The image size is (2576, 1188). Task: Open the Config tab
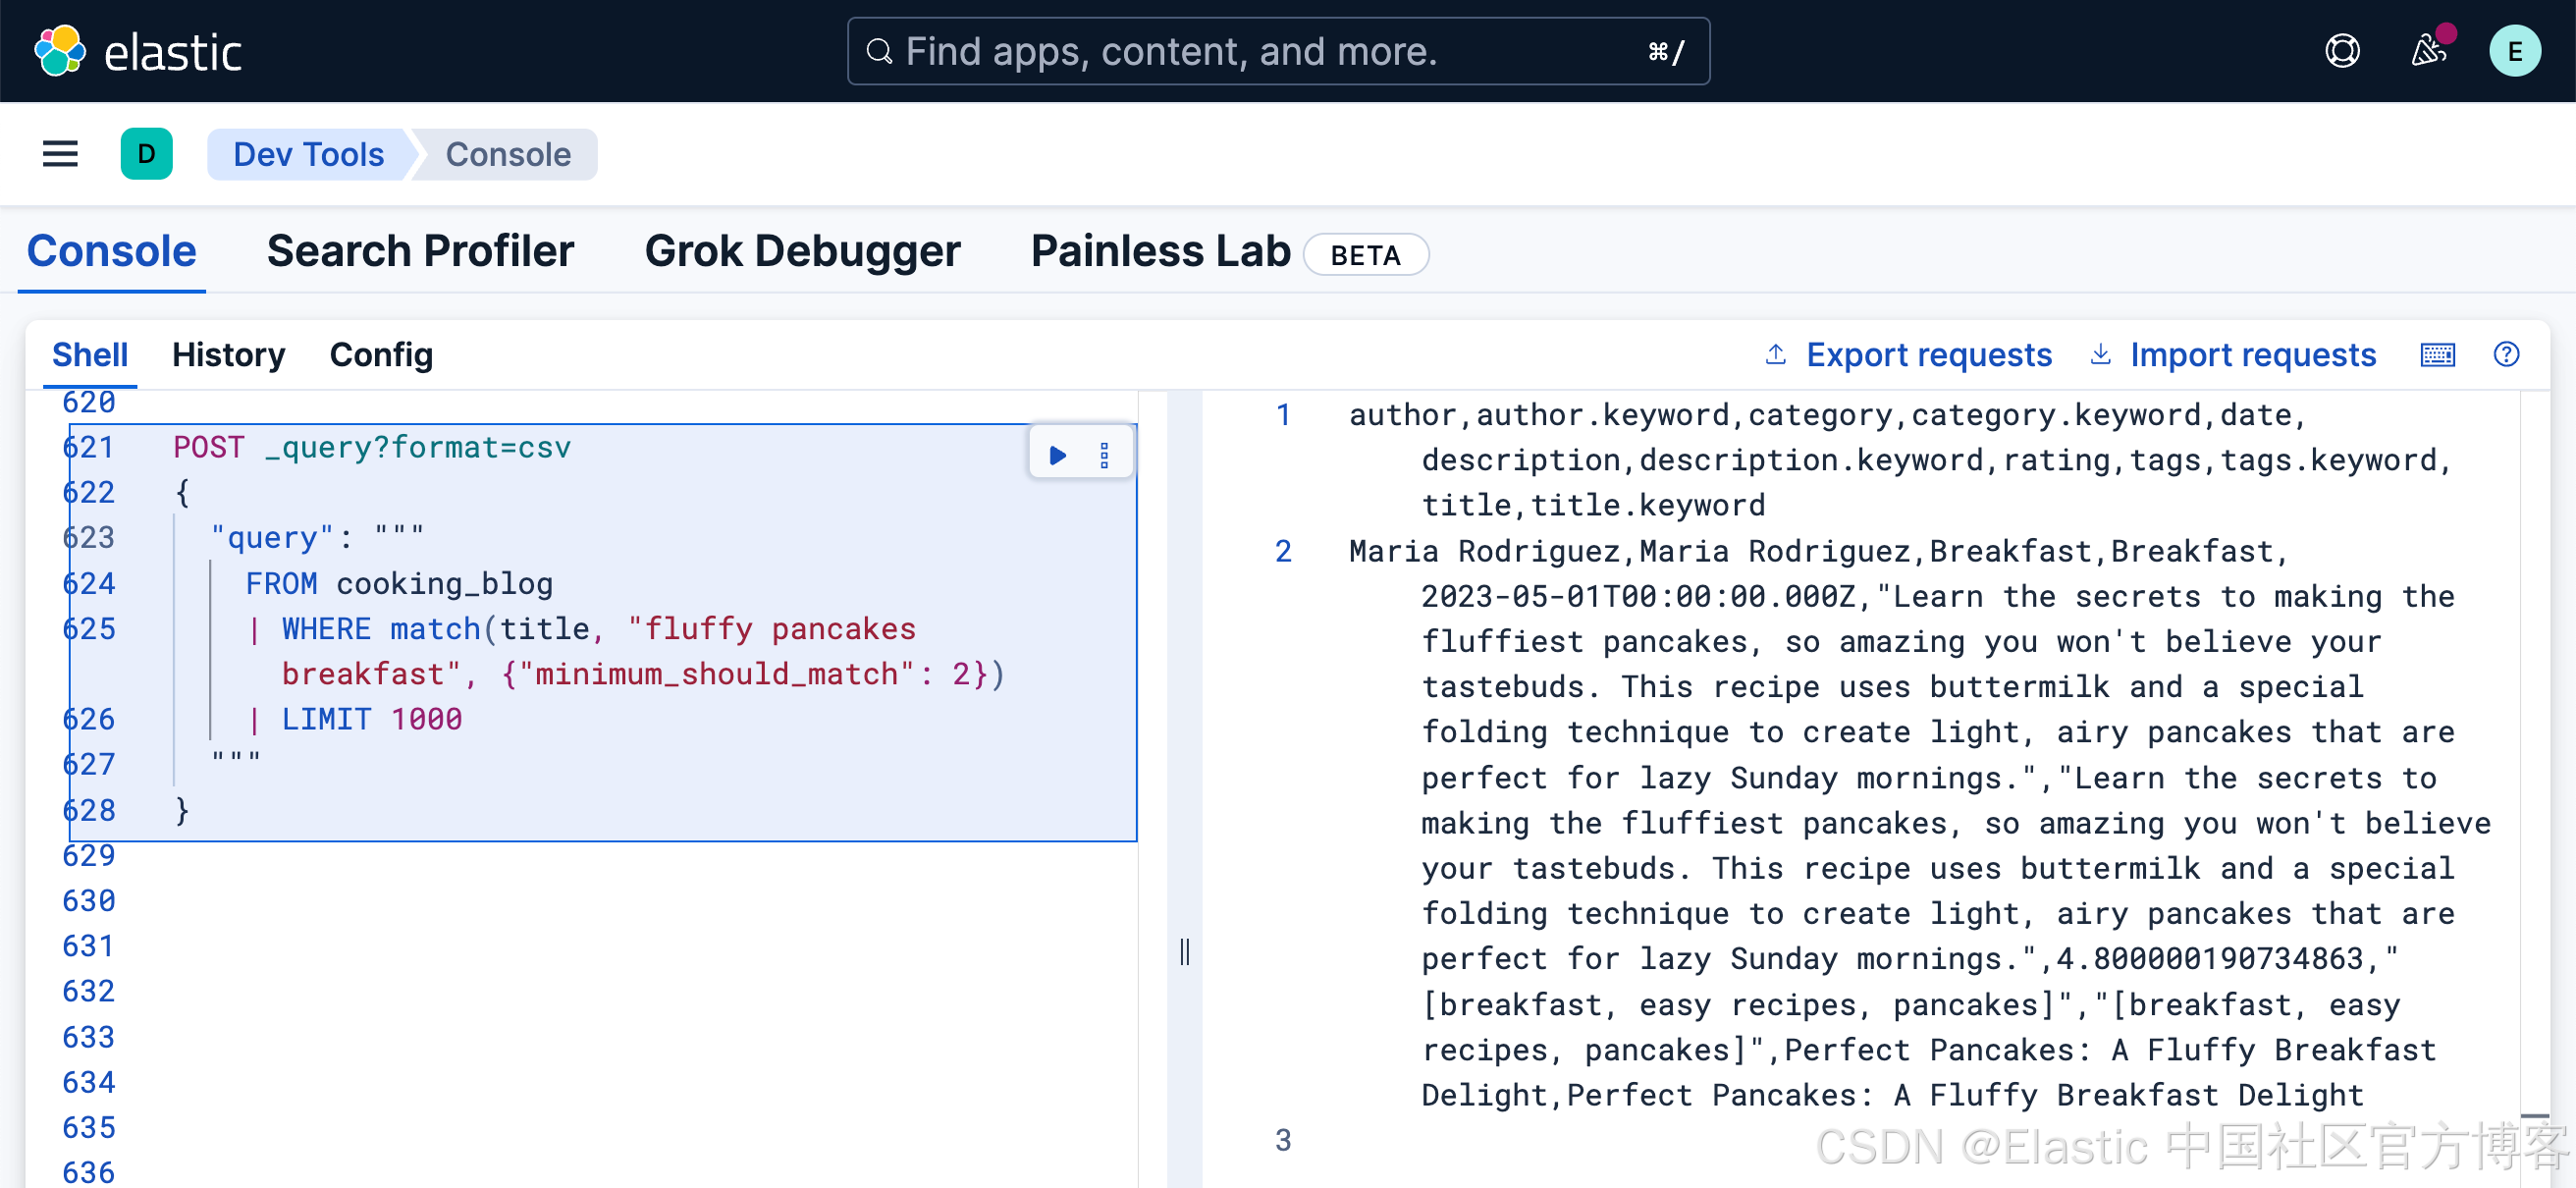pos(381,355)
